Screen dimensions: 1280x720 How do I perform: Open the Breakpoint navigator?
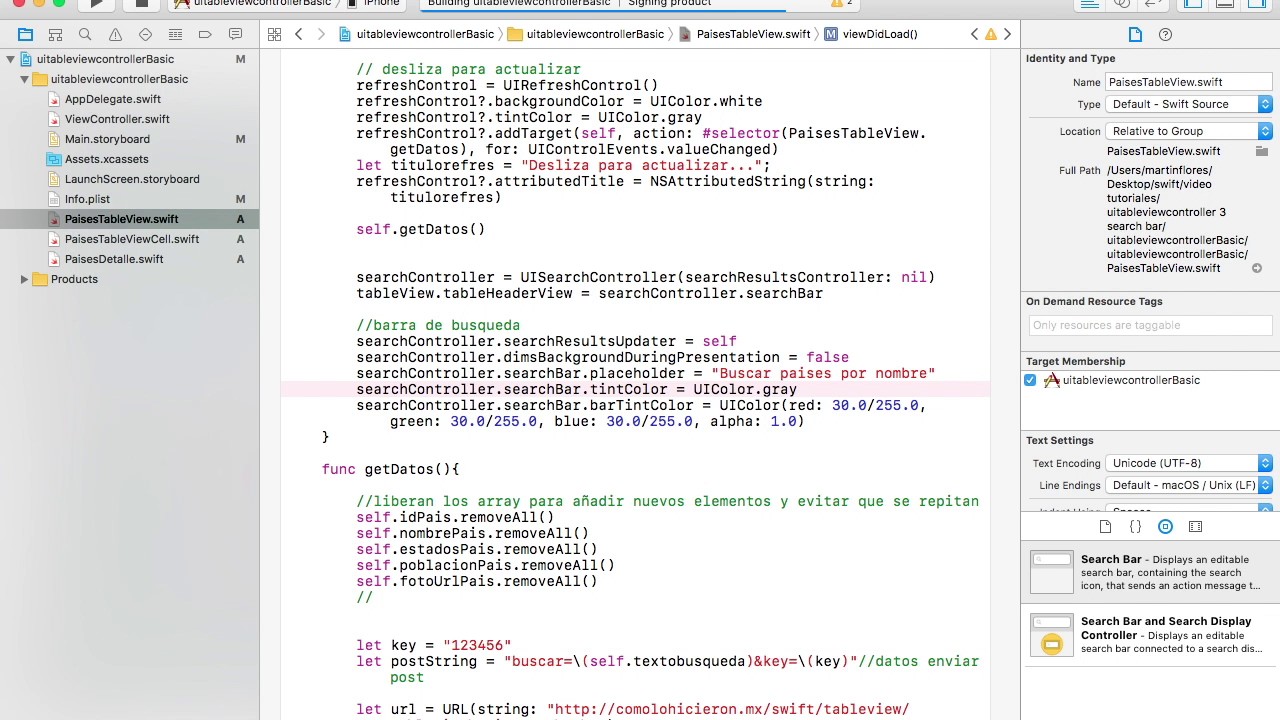click(205, 34)
